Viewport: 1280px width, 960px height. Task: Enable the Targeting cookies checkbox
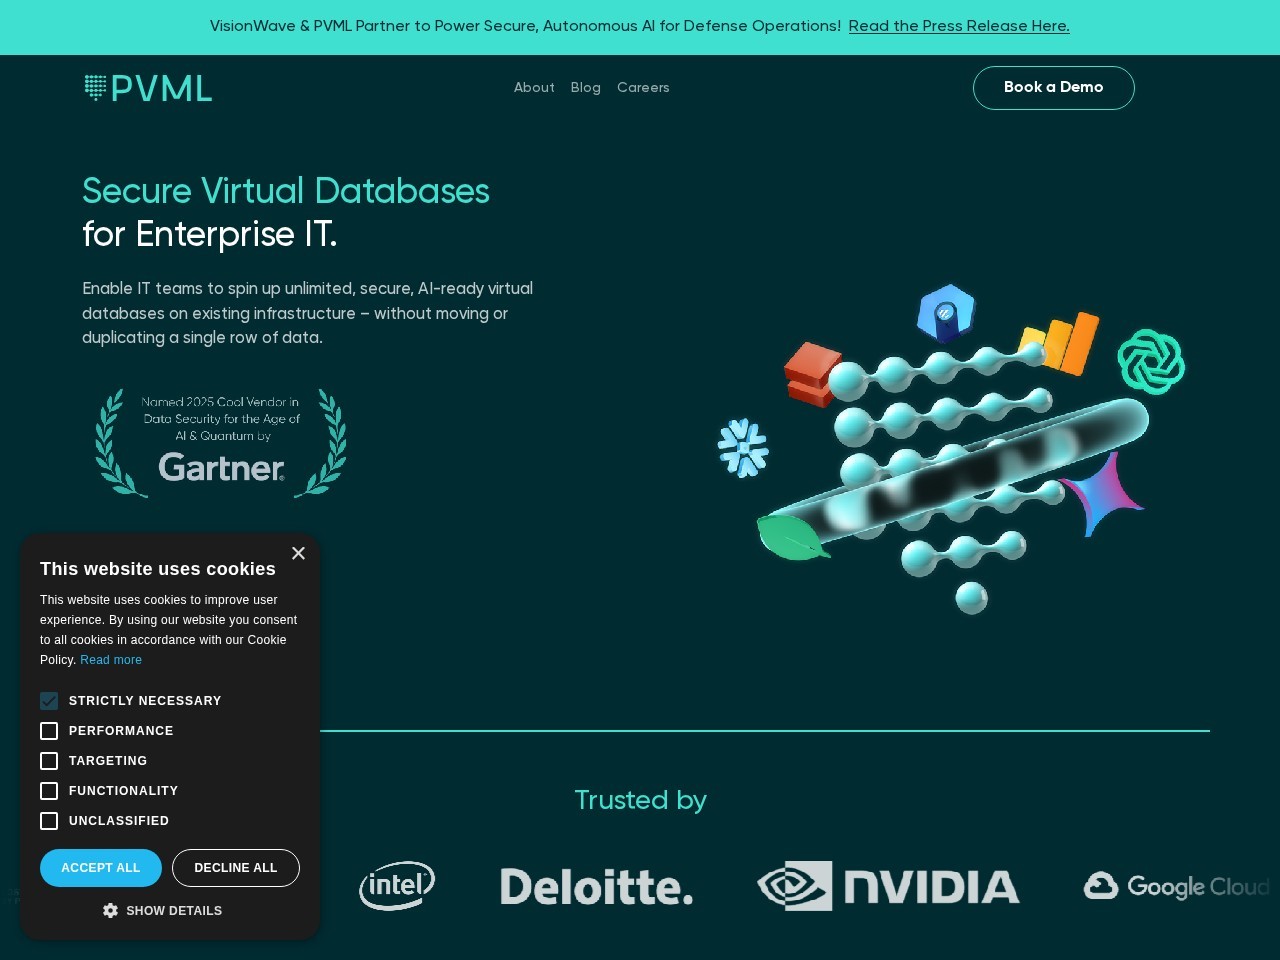49,761
